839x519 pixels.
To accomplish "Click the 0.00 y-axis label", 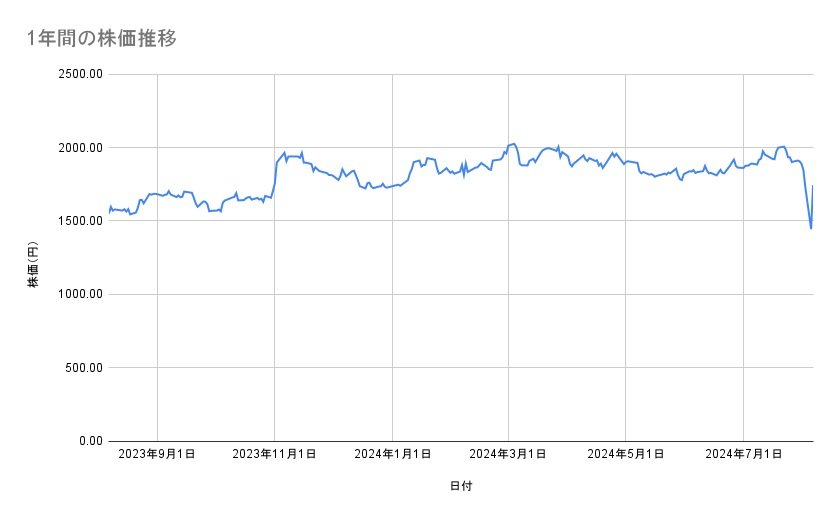I will pos(89,441).
